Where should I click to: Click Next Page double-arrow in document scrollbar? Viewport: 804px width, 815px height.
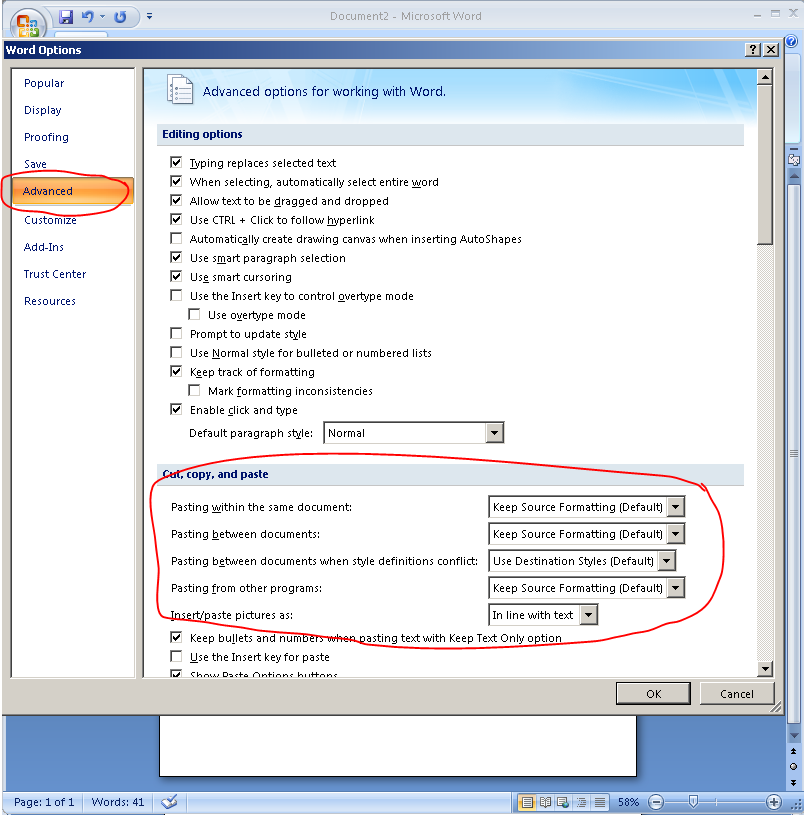(x=793, y=782)
